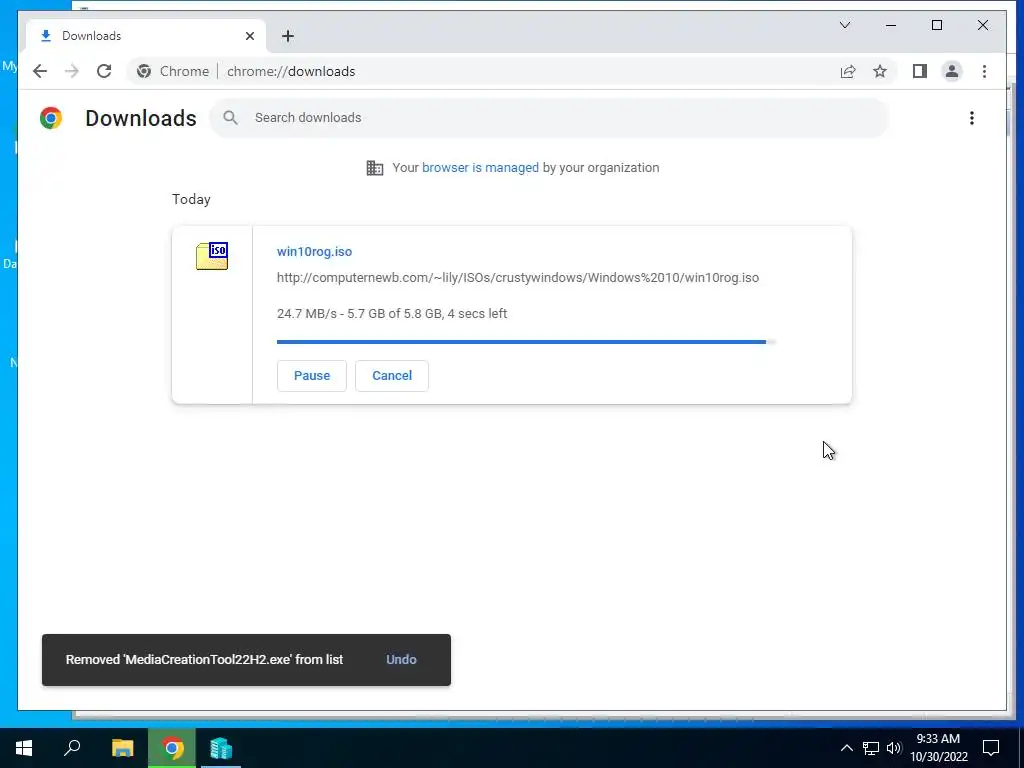Screen dimensions: 1024x768
Task: Close the Downloads tab
Action: point(249,36)
